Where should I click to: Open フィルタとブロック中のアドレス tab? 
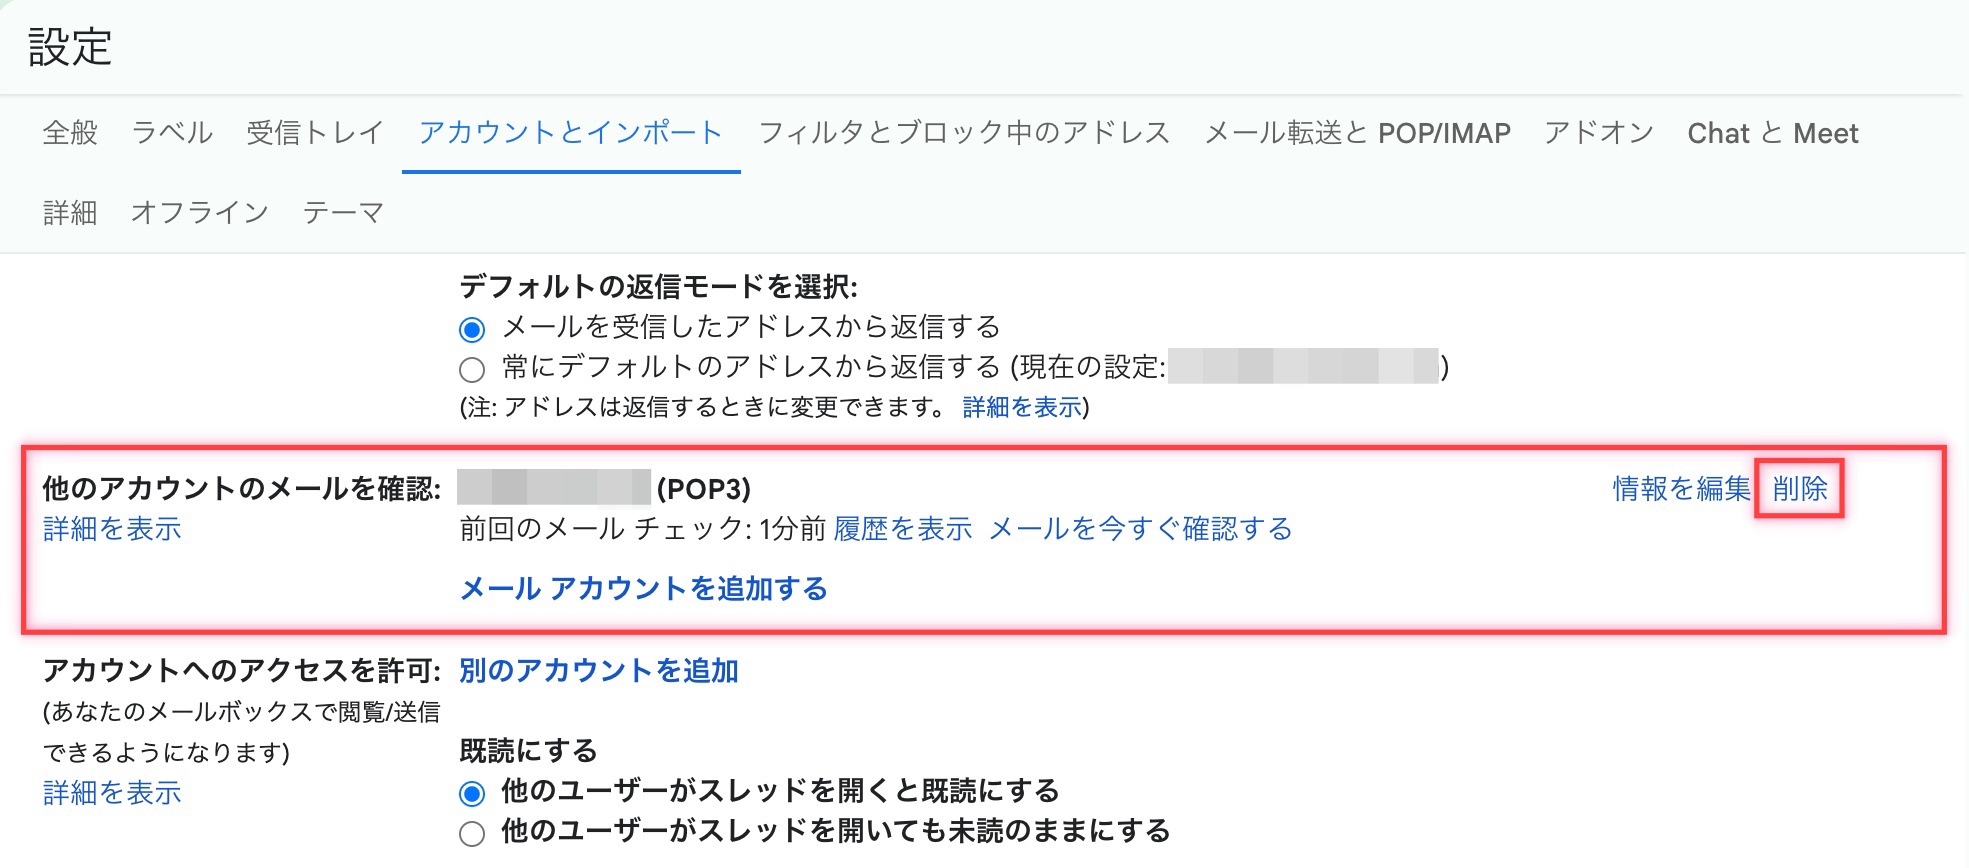[964, 133]
